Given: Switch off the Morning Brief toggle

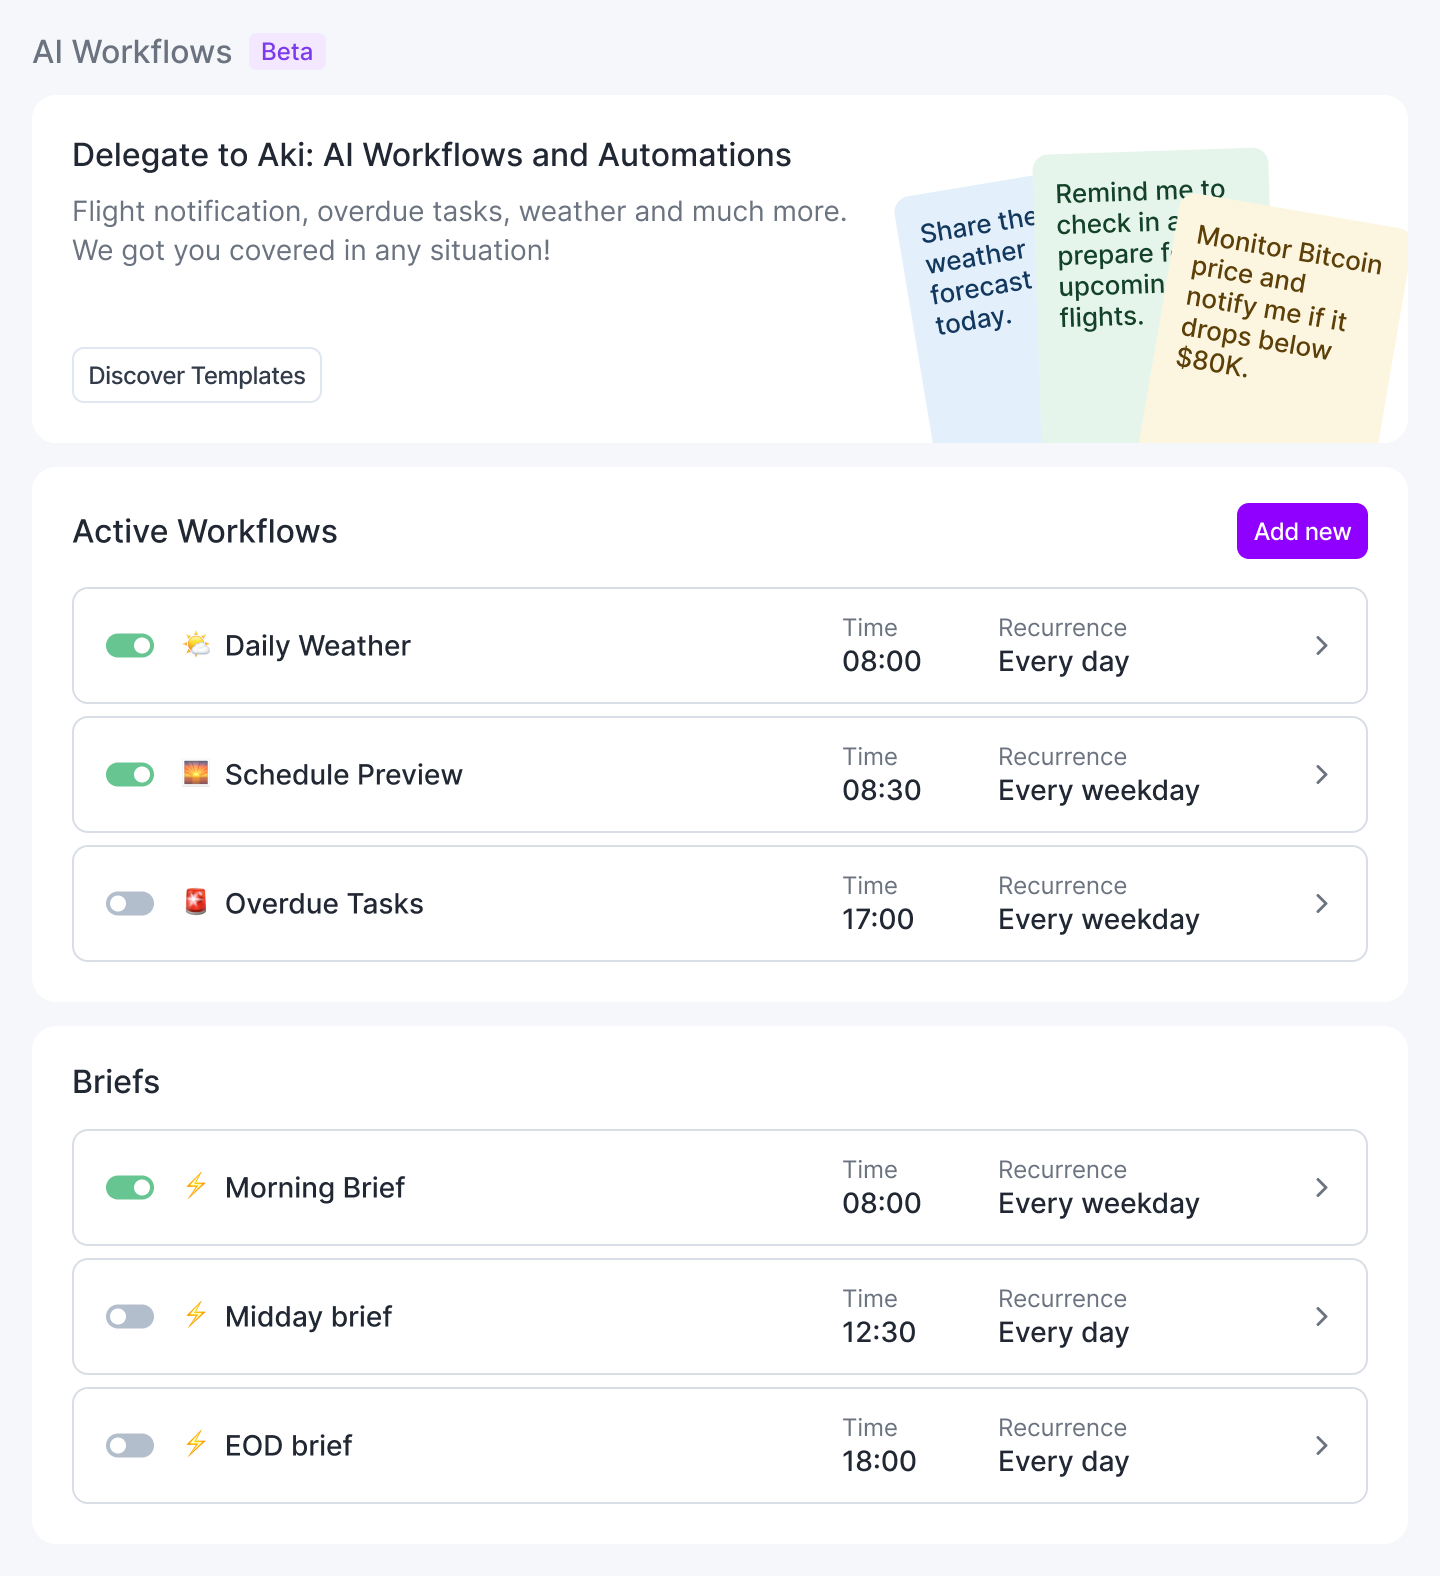Looking at the screenshot, I should (130, 1188).
